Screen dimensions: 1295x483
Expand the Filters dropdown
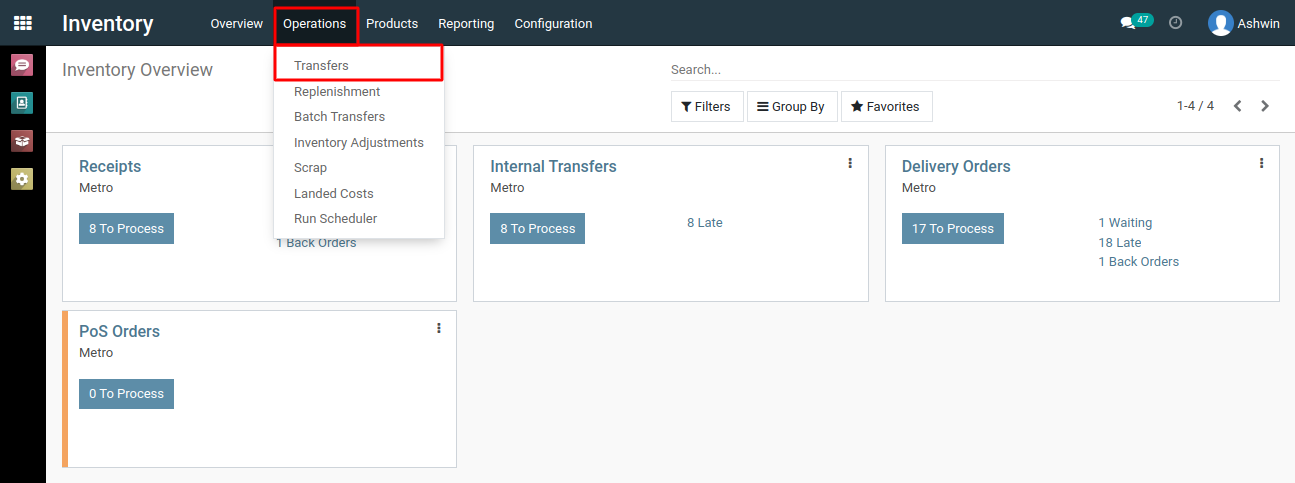click(707, 106)
